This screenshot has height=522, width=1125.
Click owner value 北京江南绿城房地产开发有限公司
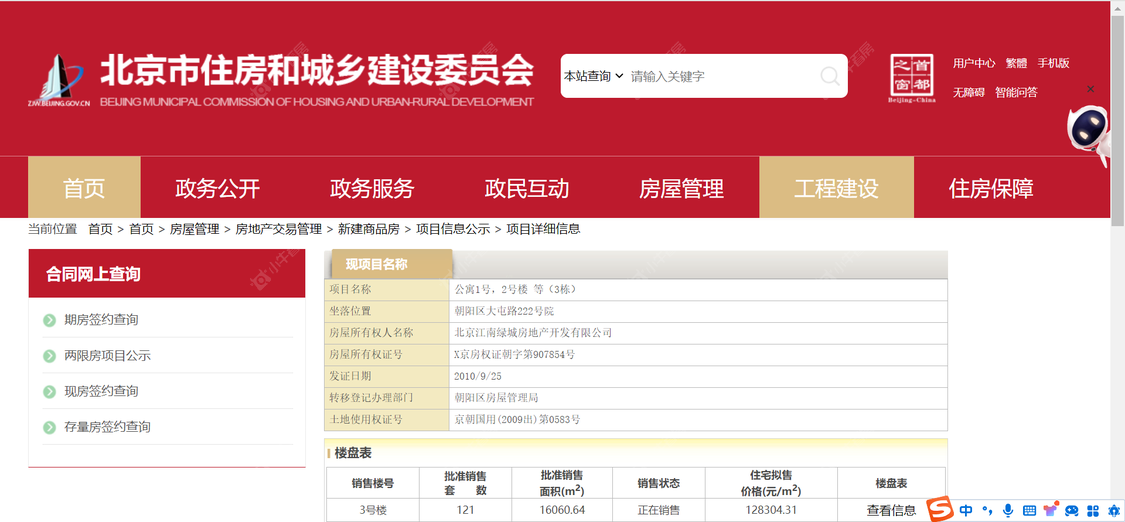pos(532,333)
